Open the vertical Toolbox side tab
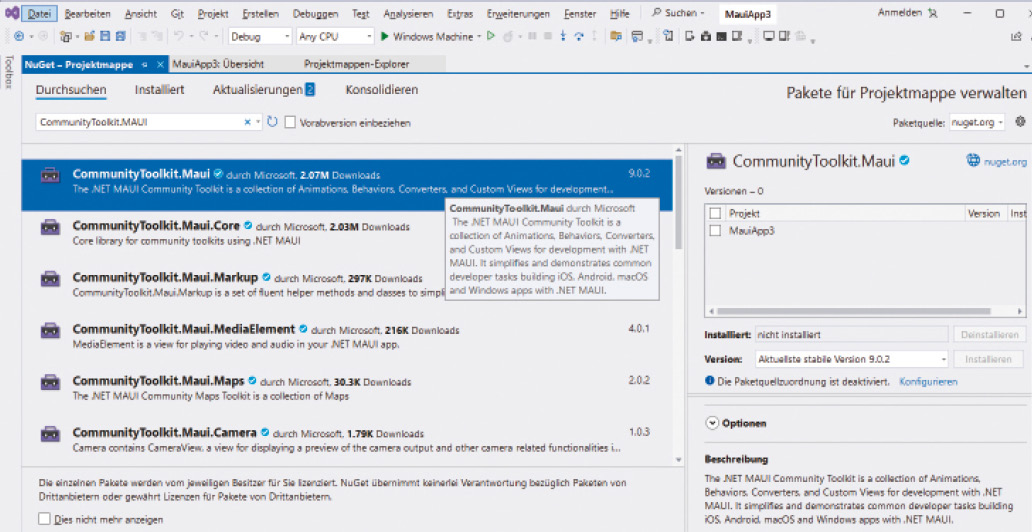 [9, 71]
